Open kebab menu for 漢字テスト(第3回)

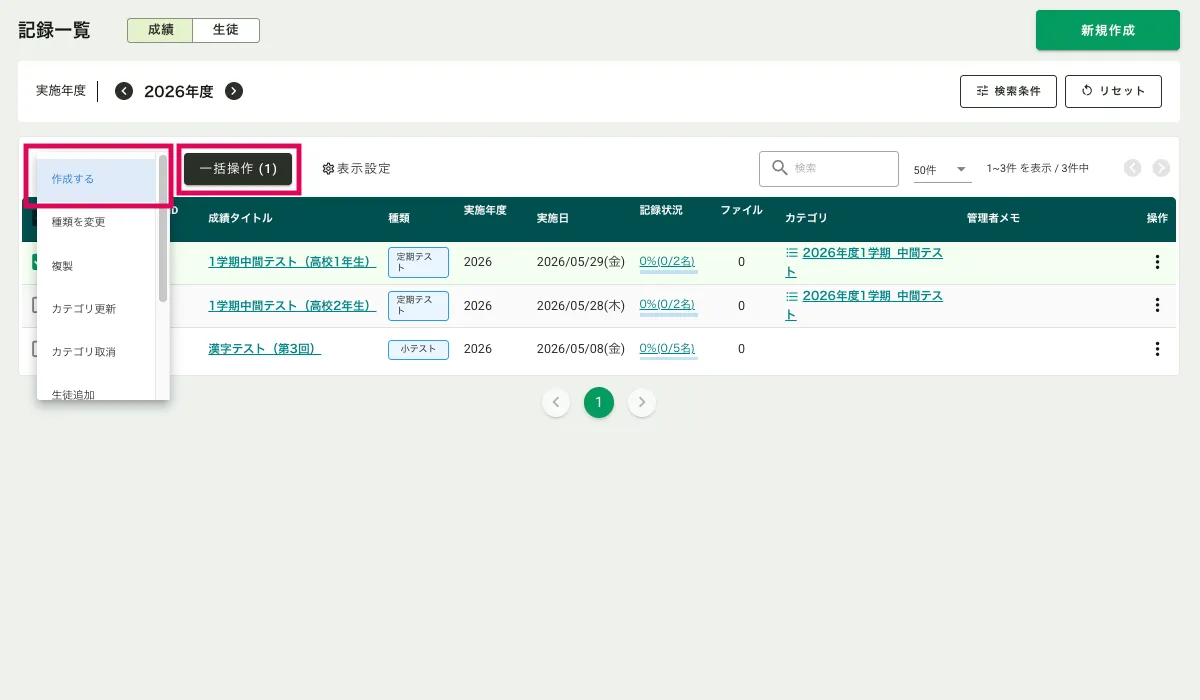coord(1157,349)
